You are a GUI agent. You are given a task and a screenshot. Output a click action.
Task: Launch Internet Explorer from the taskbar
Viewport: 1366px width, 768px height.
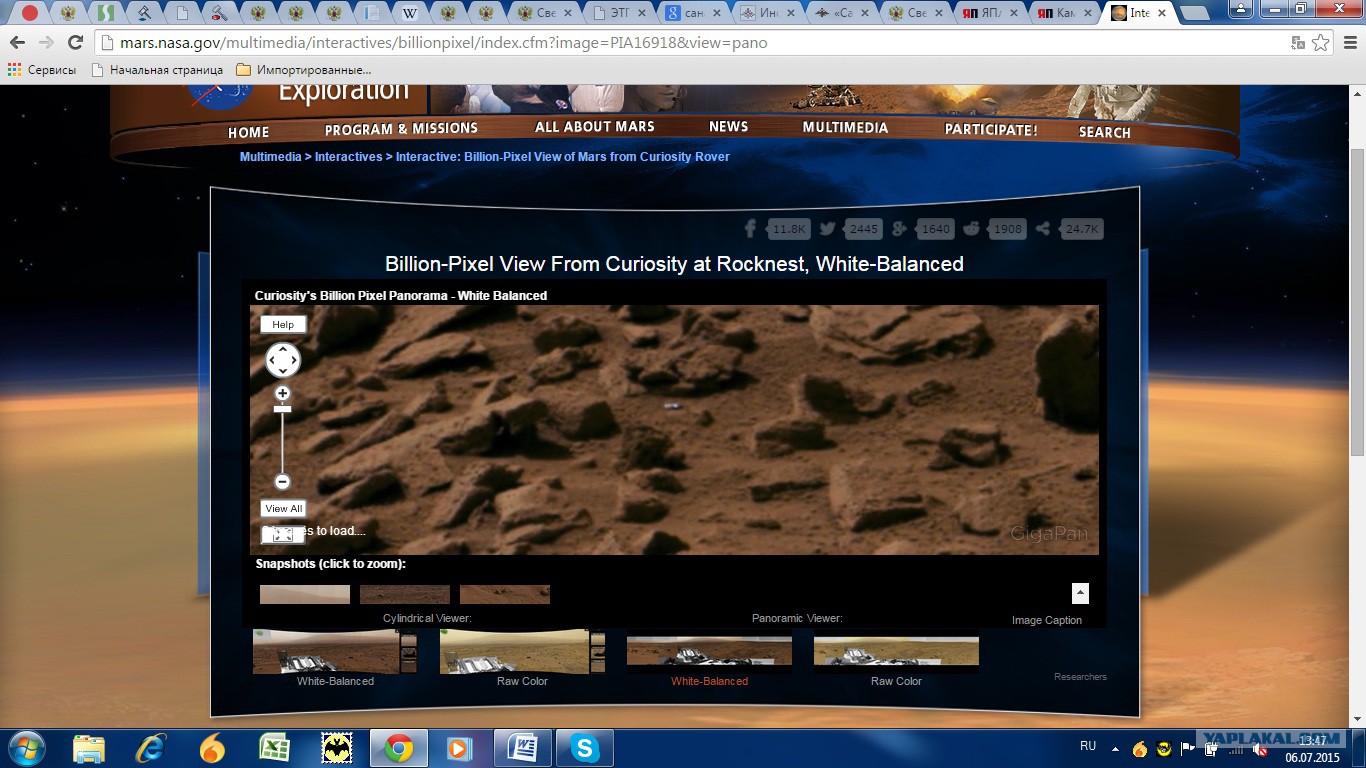click(151, 748)
